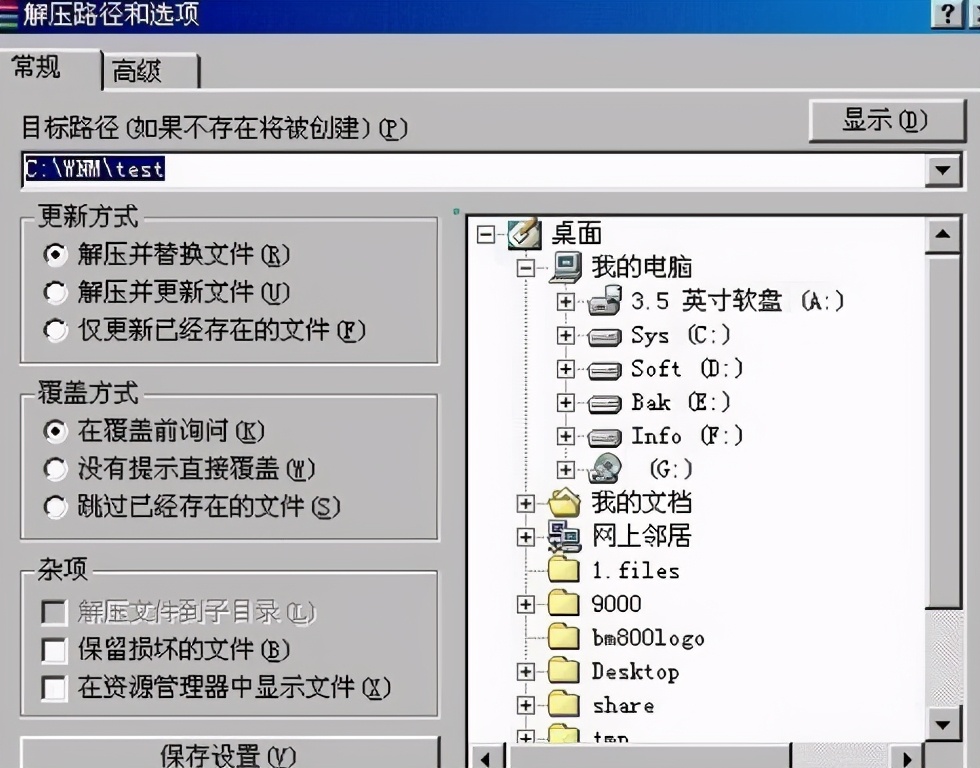Viewport: 980px width, 768px height.
Task: Click the 显示 button
Action: coord(887,120)
